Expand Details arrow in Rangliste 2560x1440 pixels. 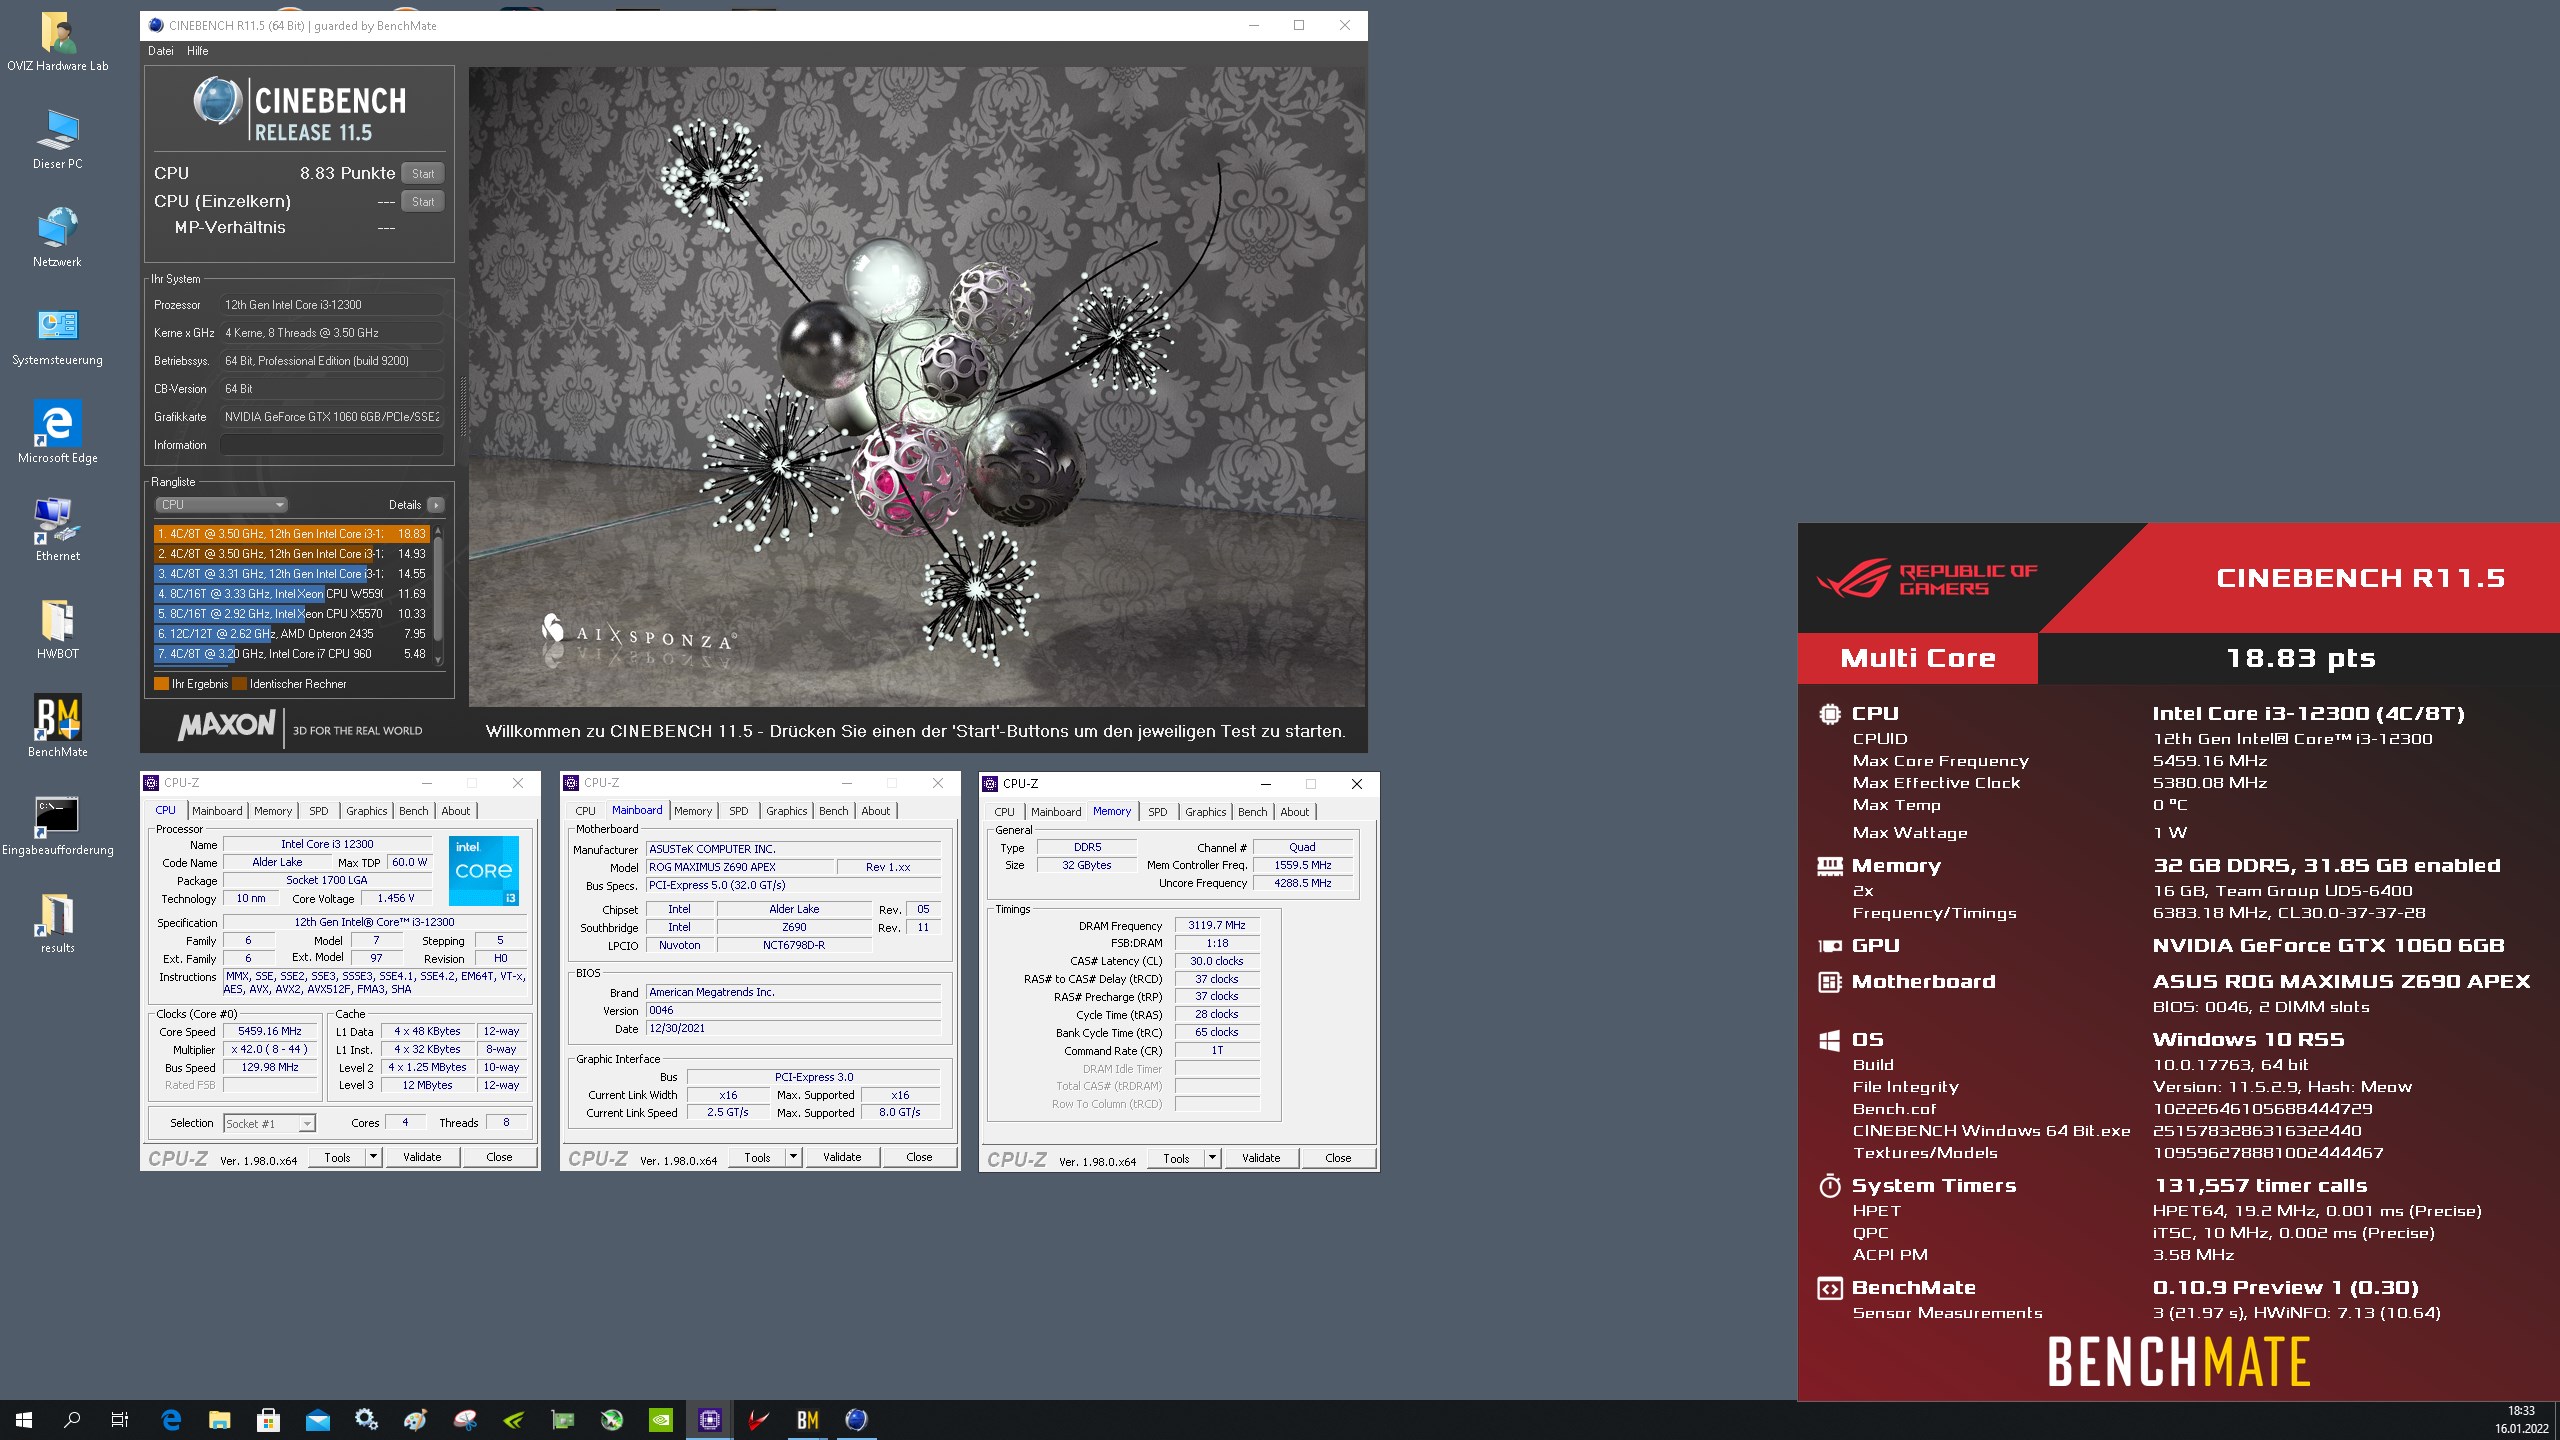tap(436, 505)
